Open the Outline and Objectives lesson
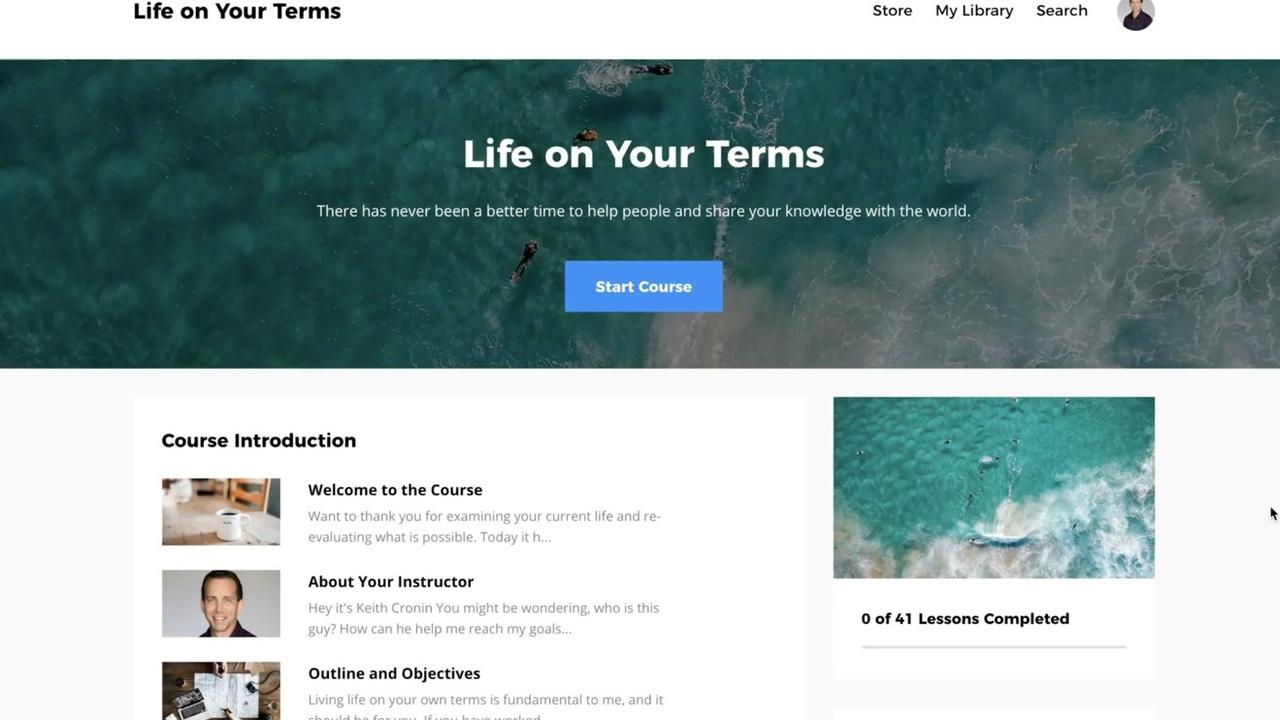 pyautogui.click(x=394, y=674)
